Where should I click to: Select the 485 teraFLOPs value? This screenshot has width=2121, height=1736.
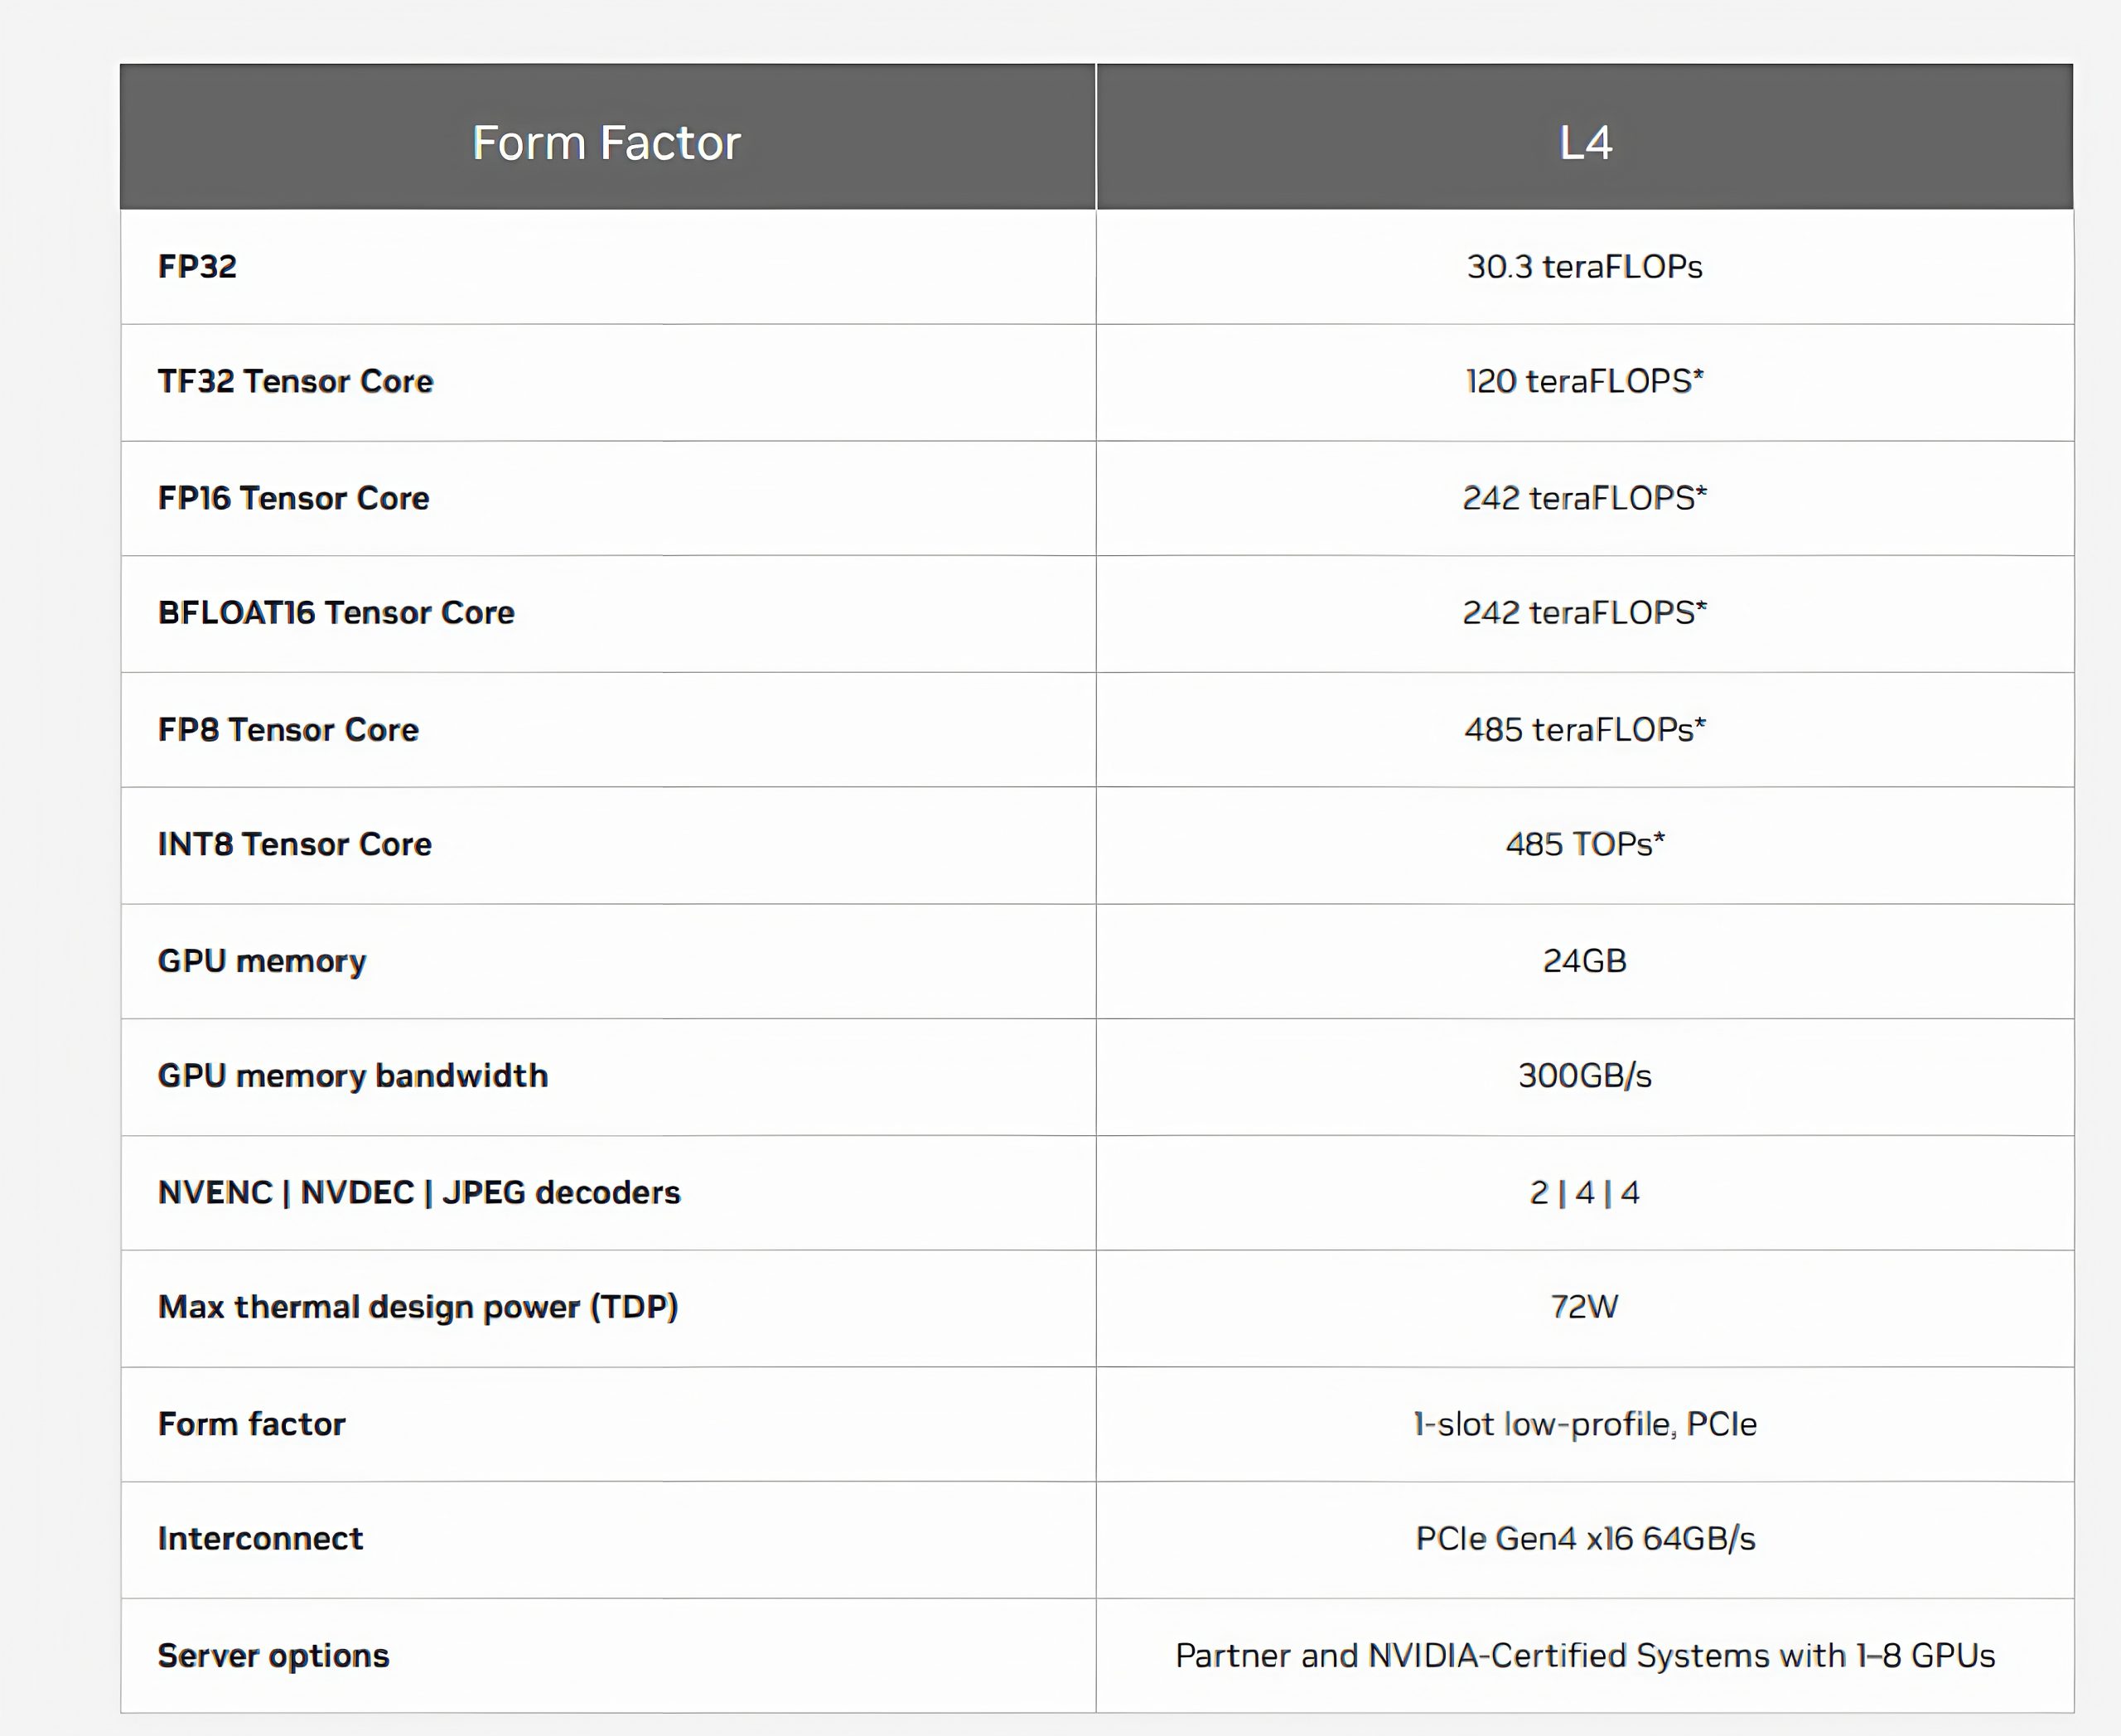pyautogui.click(x=1584, y=730)
